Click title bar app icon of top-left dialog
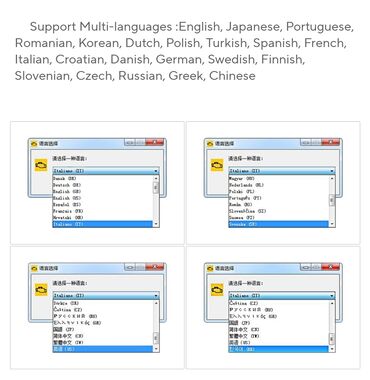 pyautogui.click(x=34, y=144)
